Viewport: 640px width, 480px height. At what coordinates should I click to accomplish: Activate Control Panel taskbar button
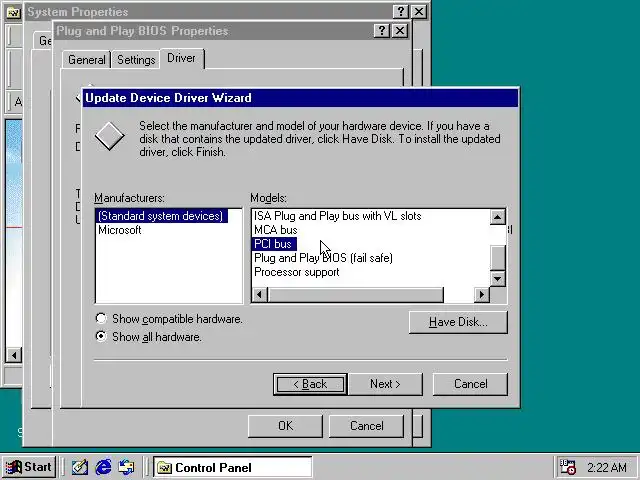tap(232, 467)
